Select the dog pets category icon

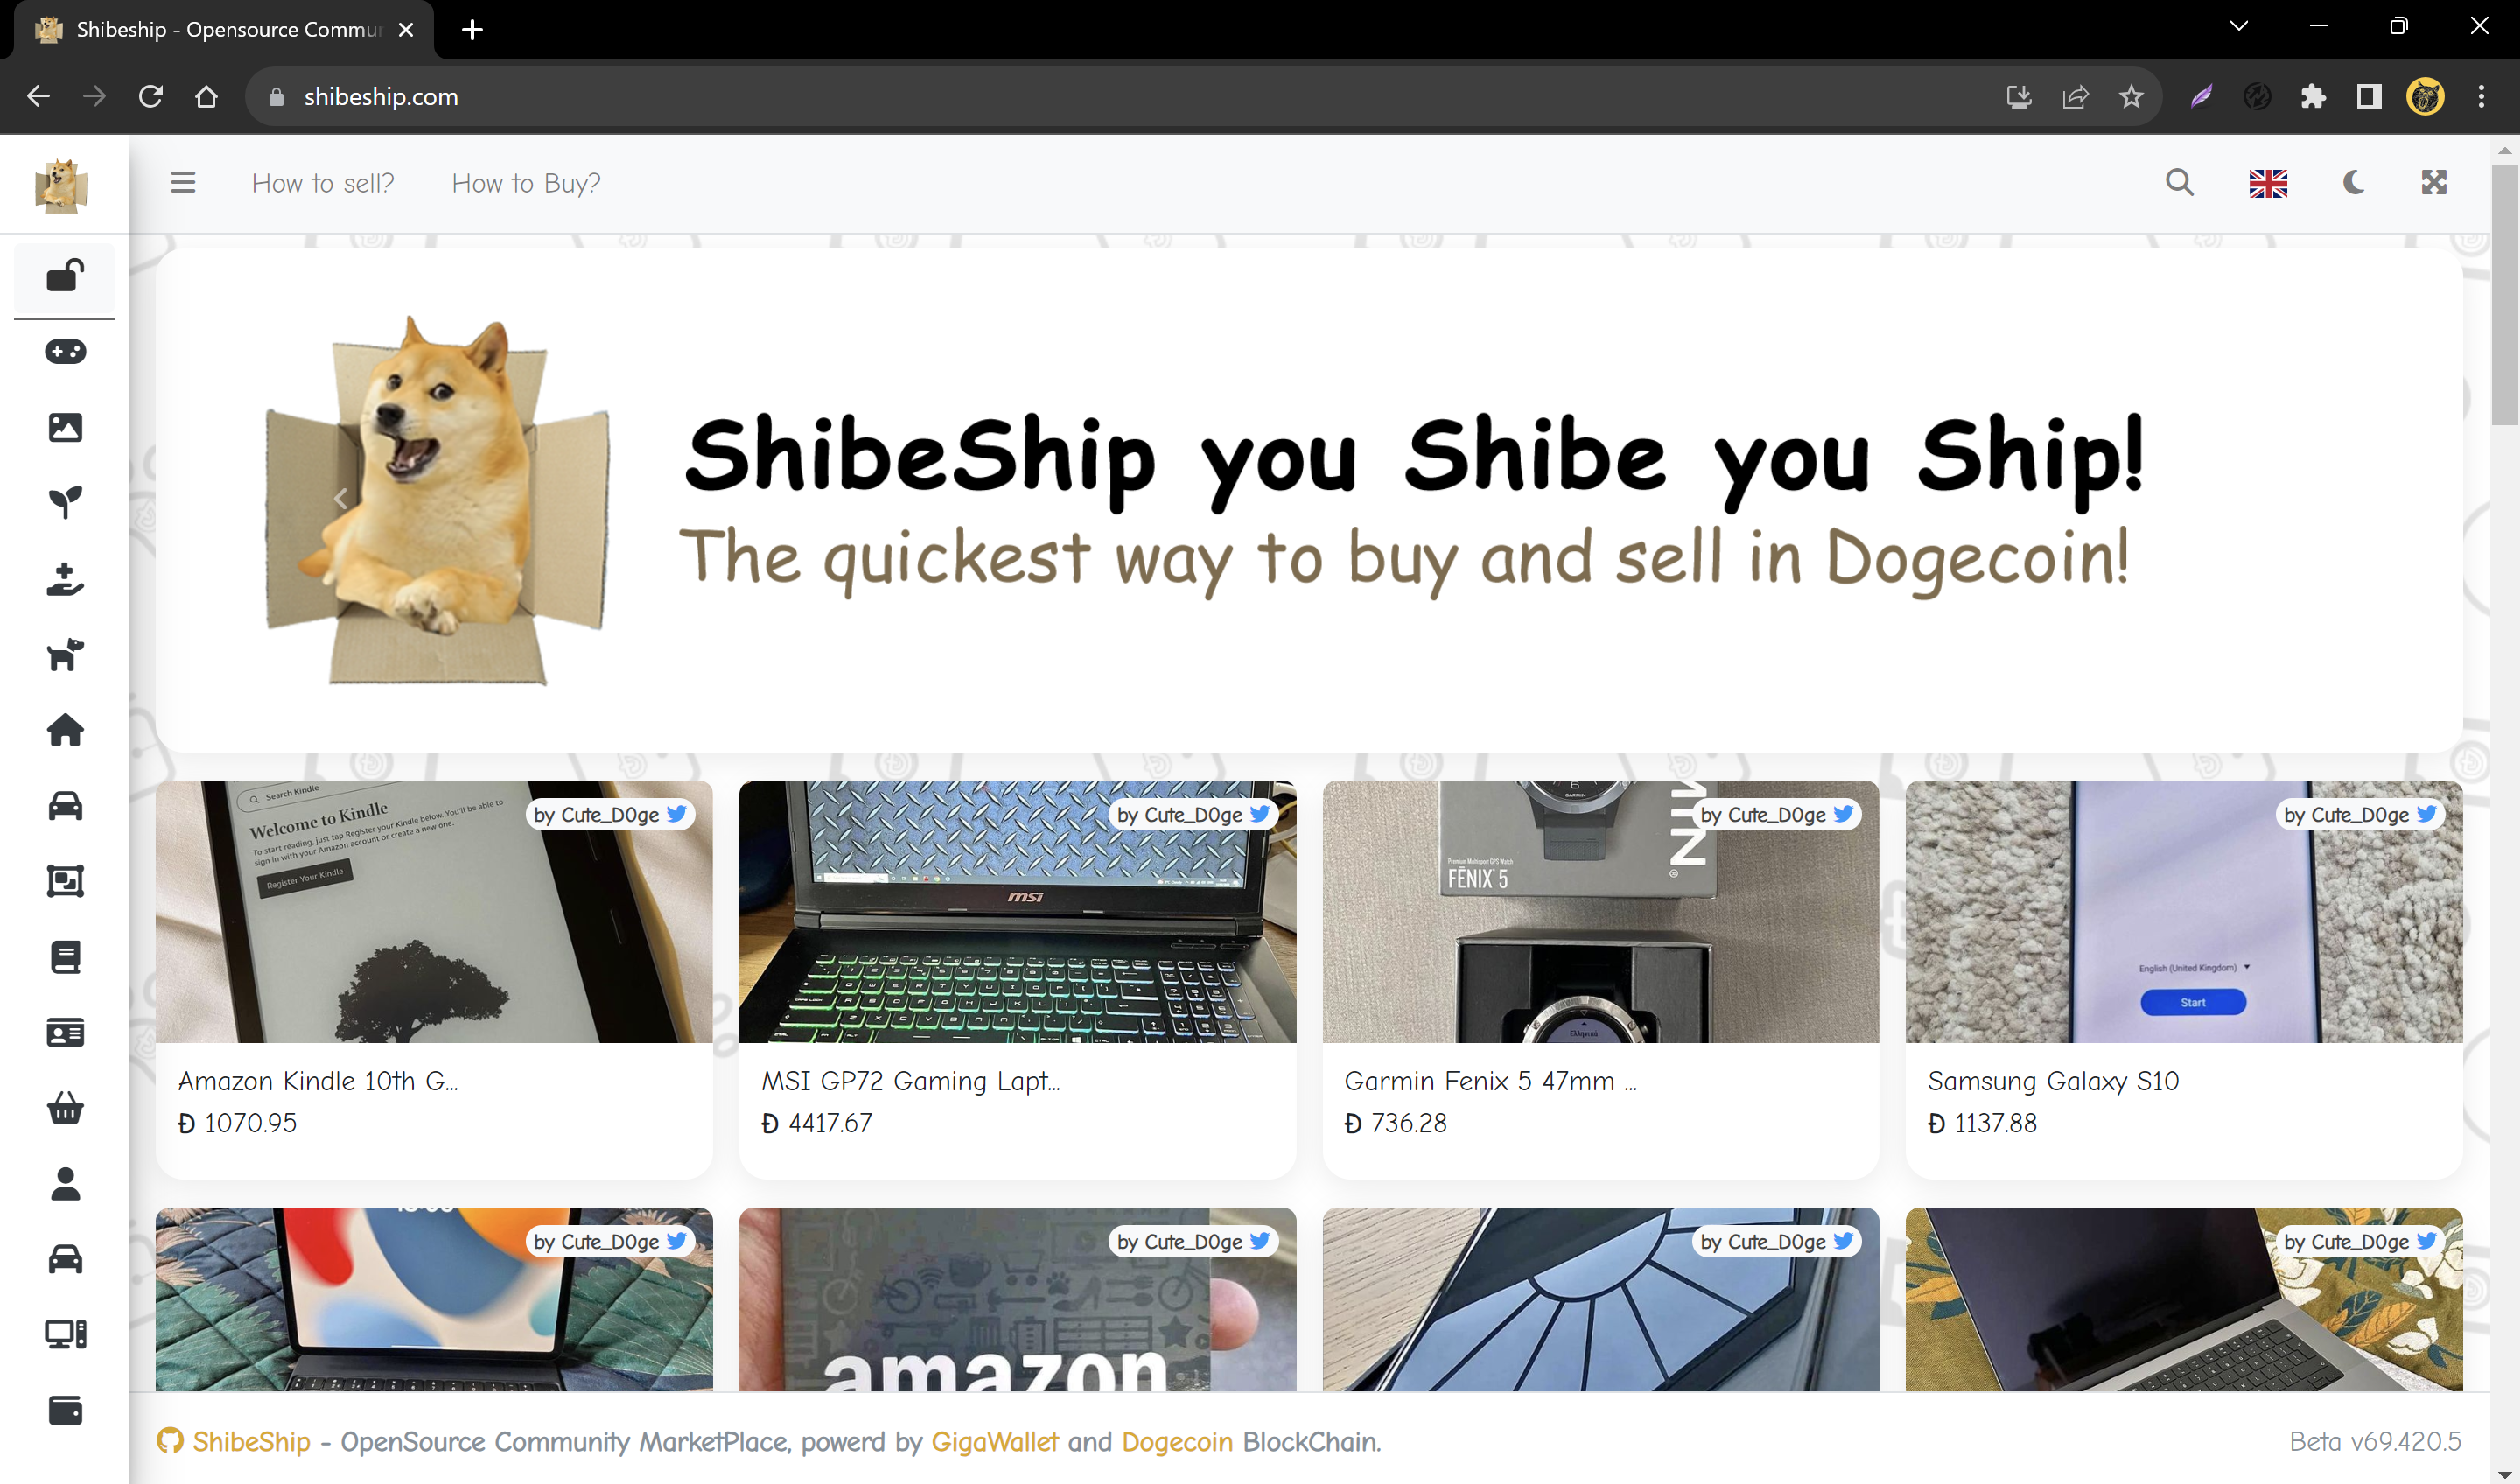pyautogui.click(x=65, y=654)
